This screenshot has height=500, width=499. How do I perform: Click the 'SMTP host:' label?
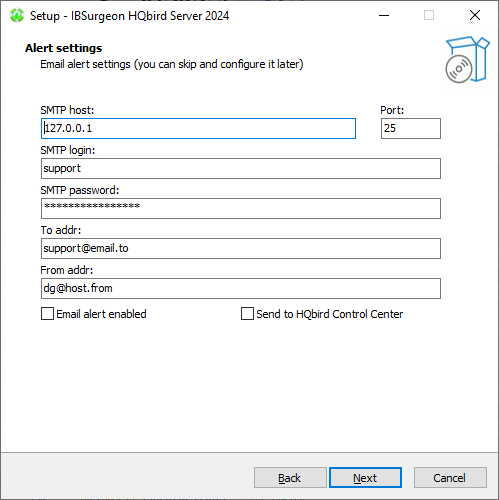point(67,110)
